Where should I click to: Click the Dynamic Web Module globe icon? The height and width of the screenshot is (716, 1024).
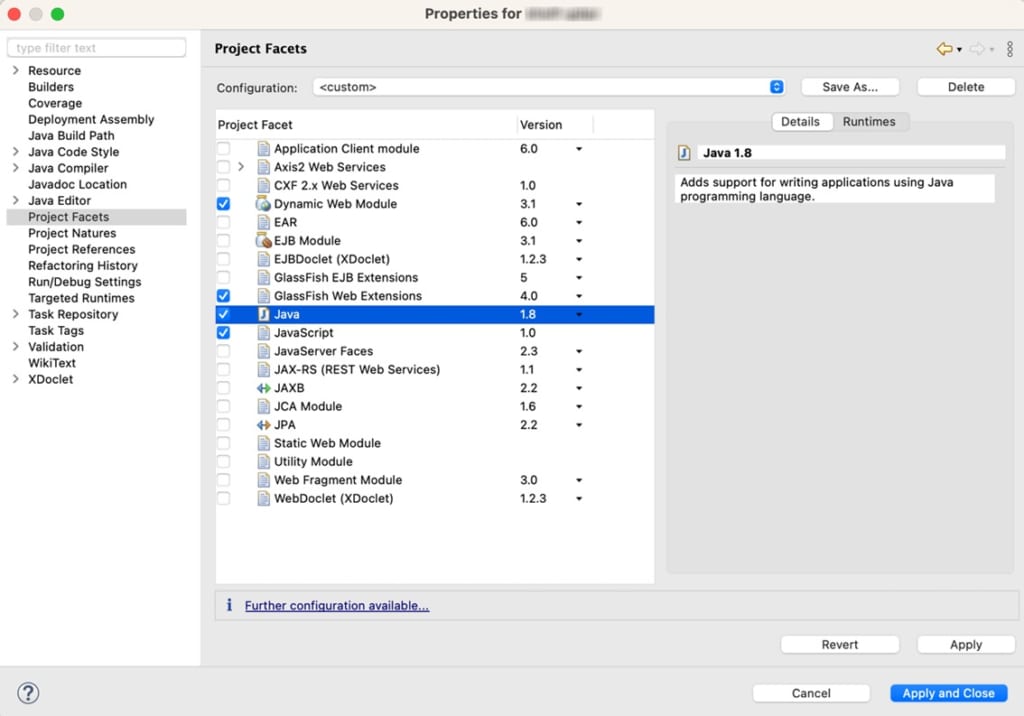[x=264, y=204]
